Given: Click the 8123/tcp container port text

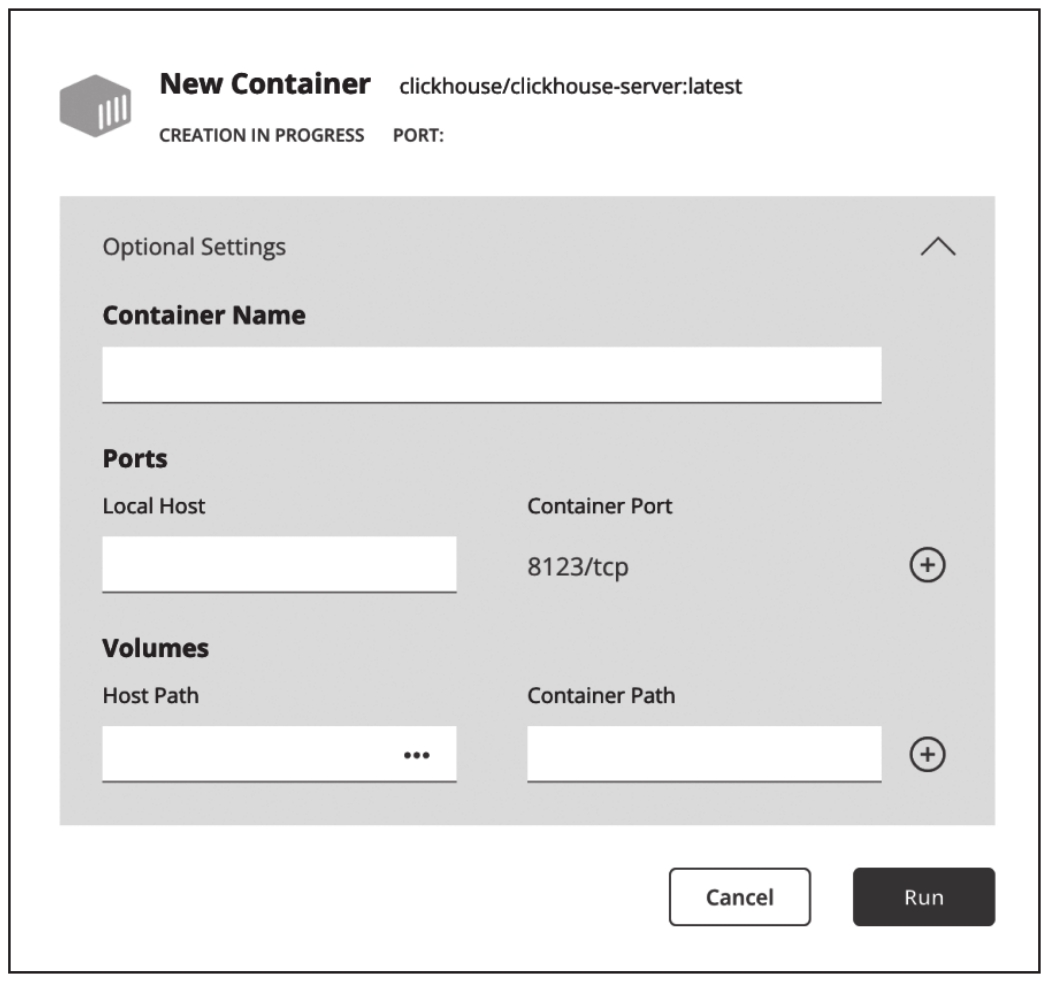Looking at the screenshot, I should coord(578,567).
